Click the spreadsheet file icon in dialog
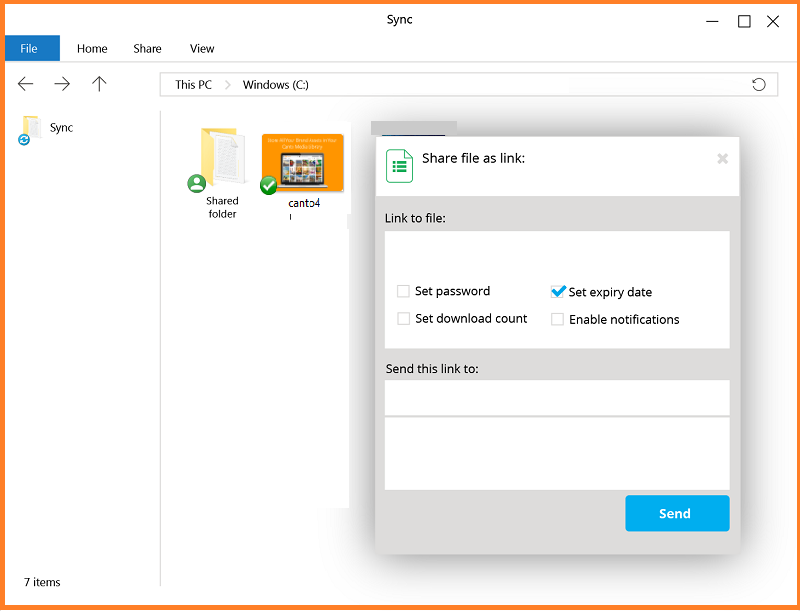This screenshot has height=611, width=801. [x=399, y=166]
